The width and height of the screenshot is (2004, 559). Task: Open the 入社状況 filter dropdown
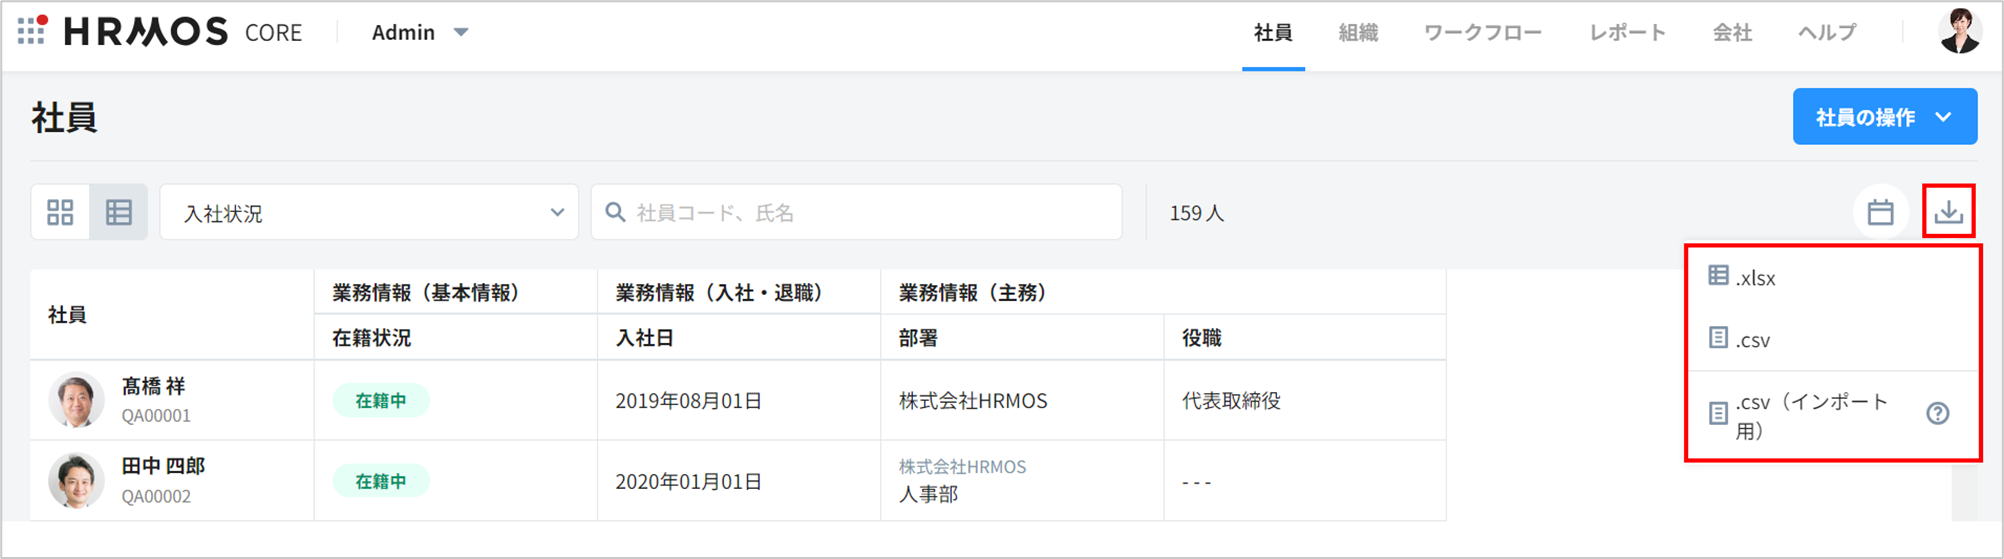pyautogui.click(x=369, y=213)
